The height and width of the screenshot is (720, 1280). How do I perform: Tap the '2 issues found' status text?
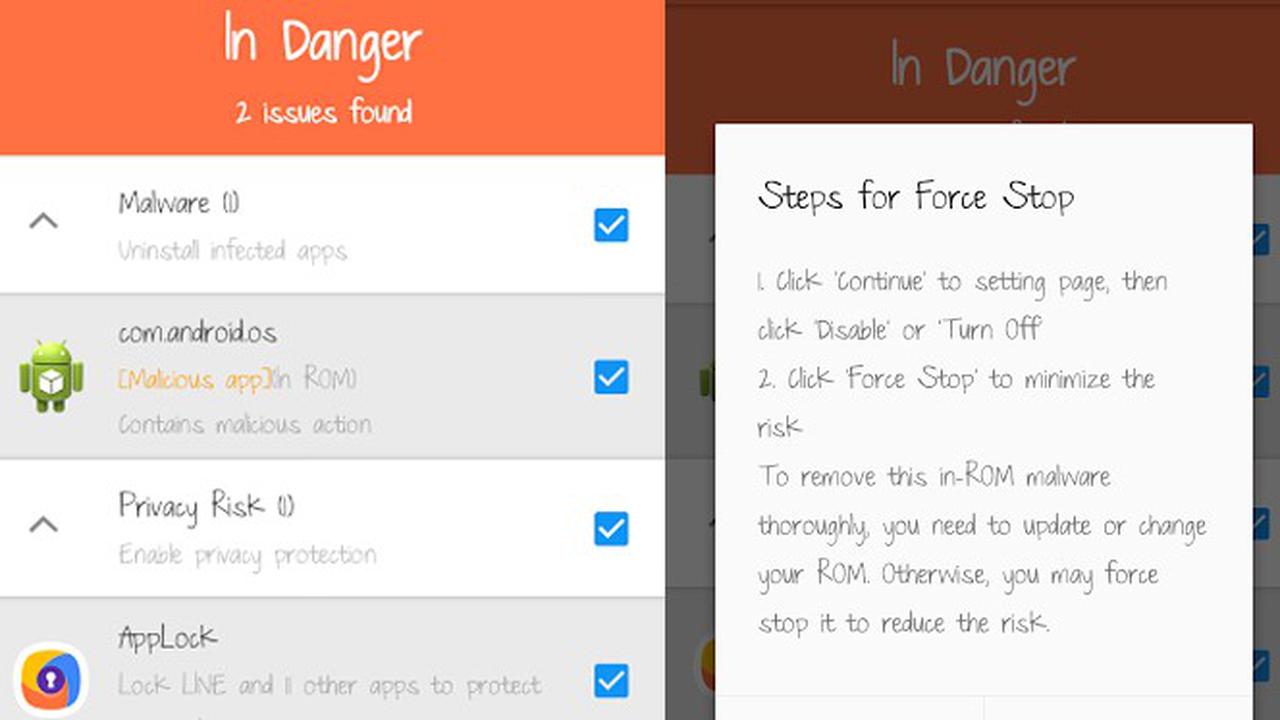point(323,111)
